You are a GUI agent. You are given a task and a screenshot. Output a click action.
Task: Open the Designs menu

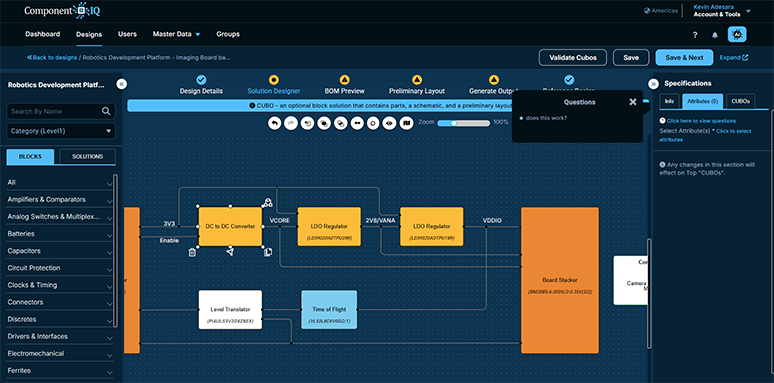coord(89,35)
